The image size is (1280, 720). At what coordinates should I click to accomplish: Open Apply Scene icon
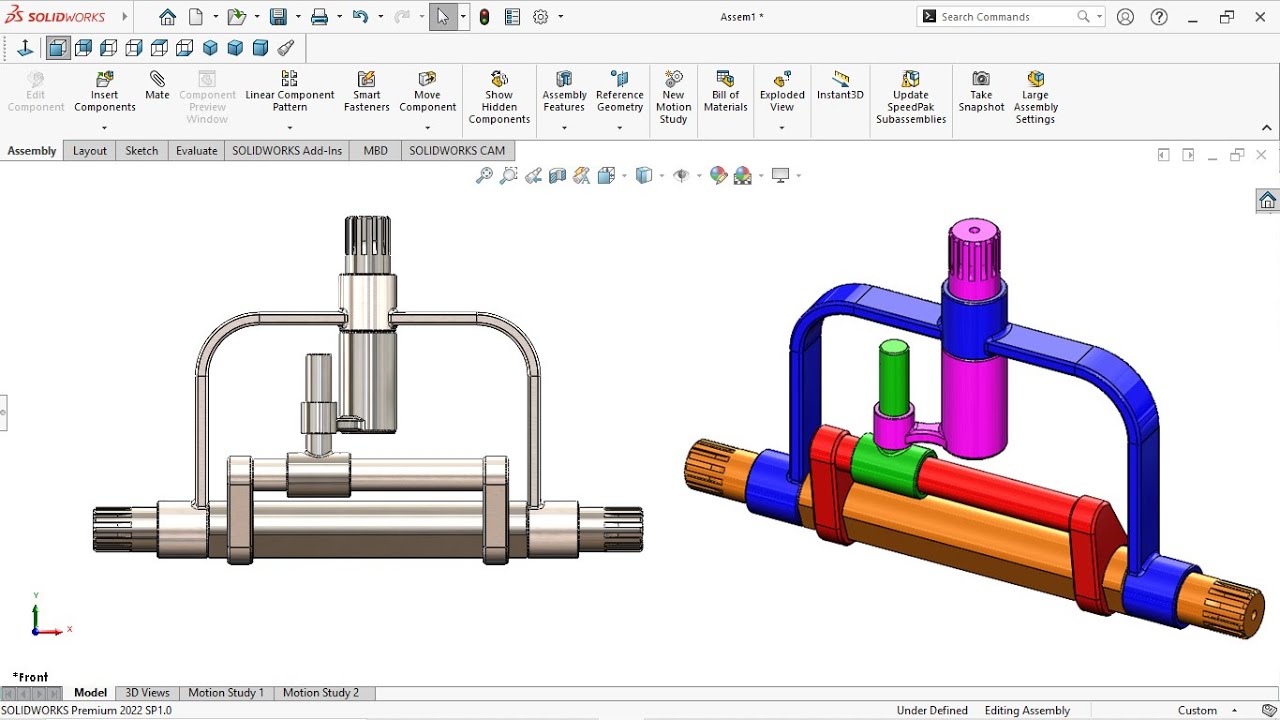click(x=742, y=176)
